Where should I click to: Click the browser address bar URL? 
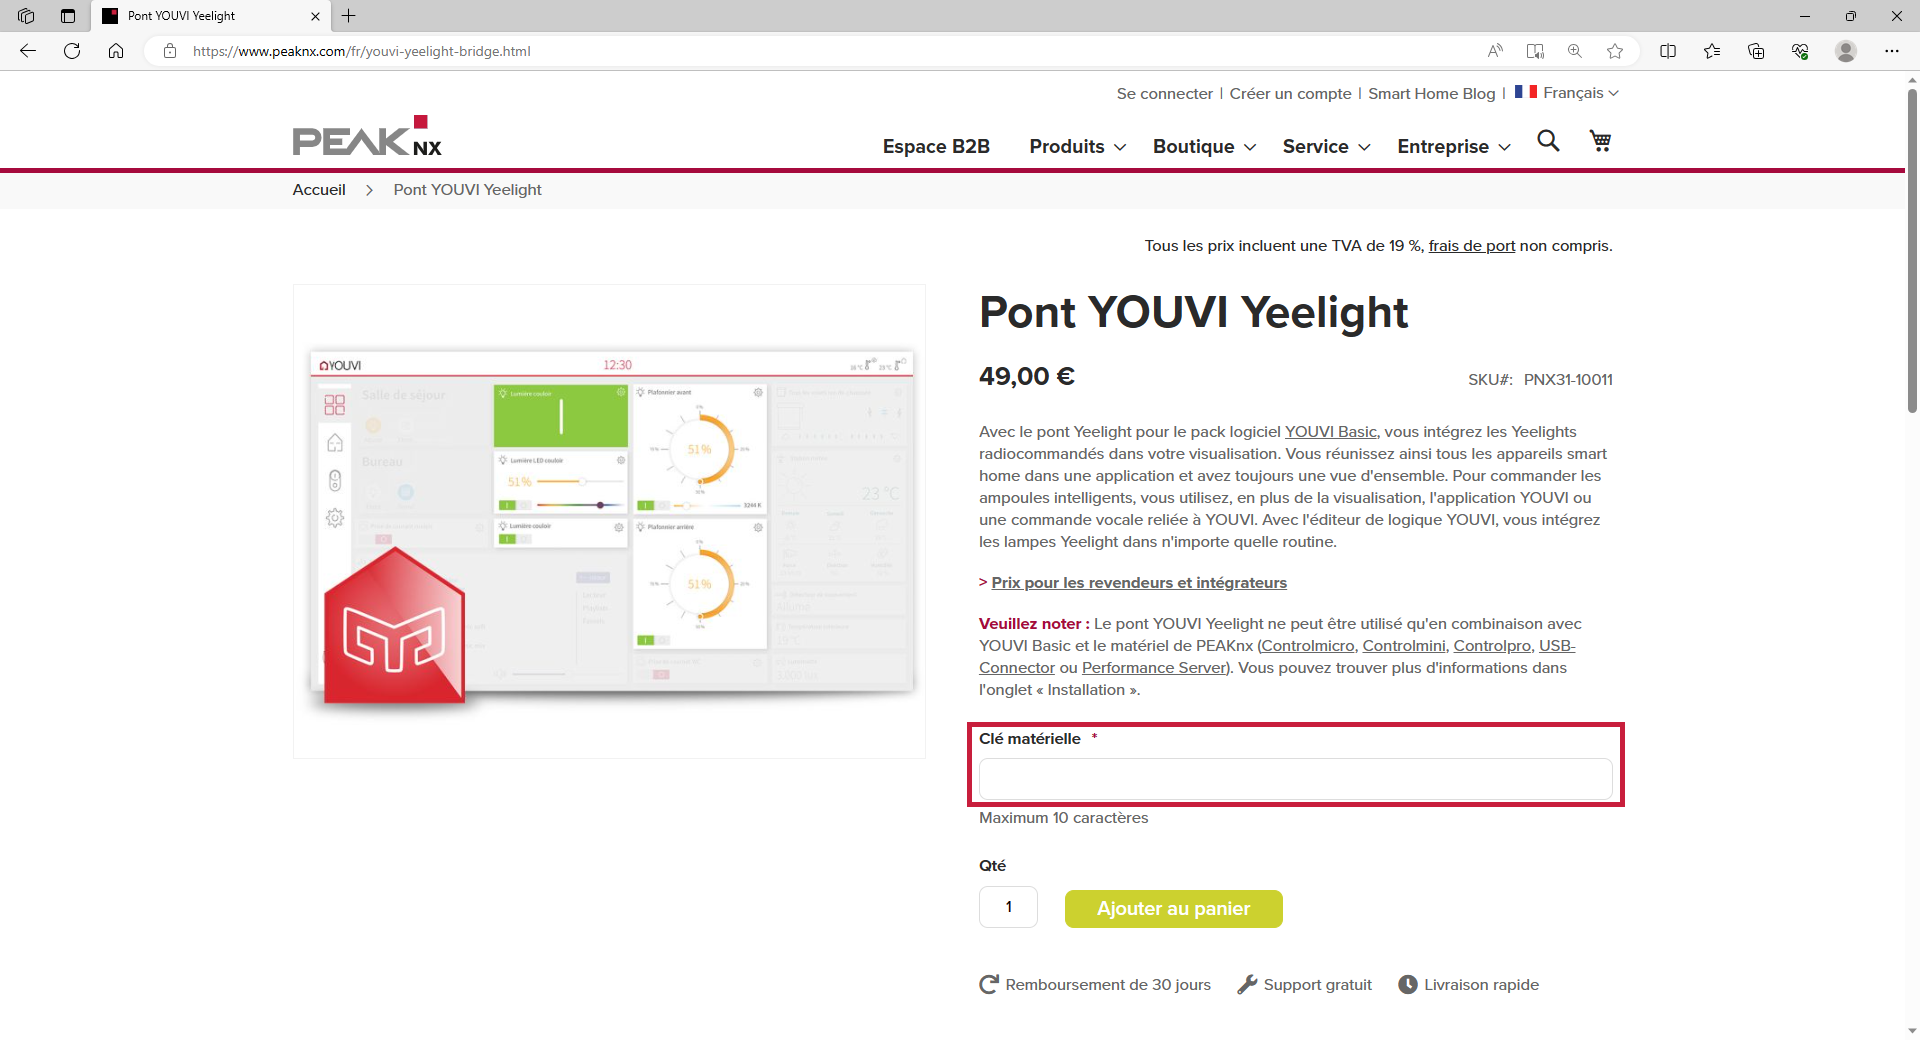[x=361, y=51]
